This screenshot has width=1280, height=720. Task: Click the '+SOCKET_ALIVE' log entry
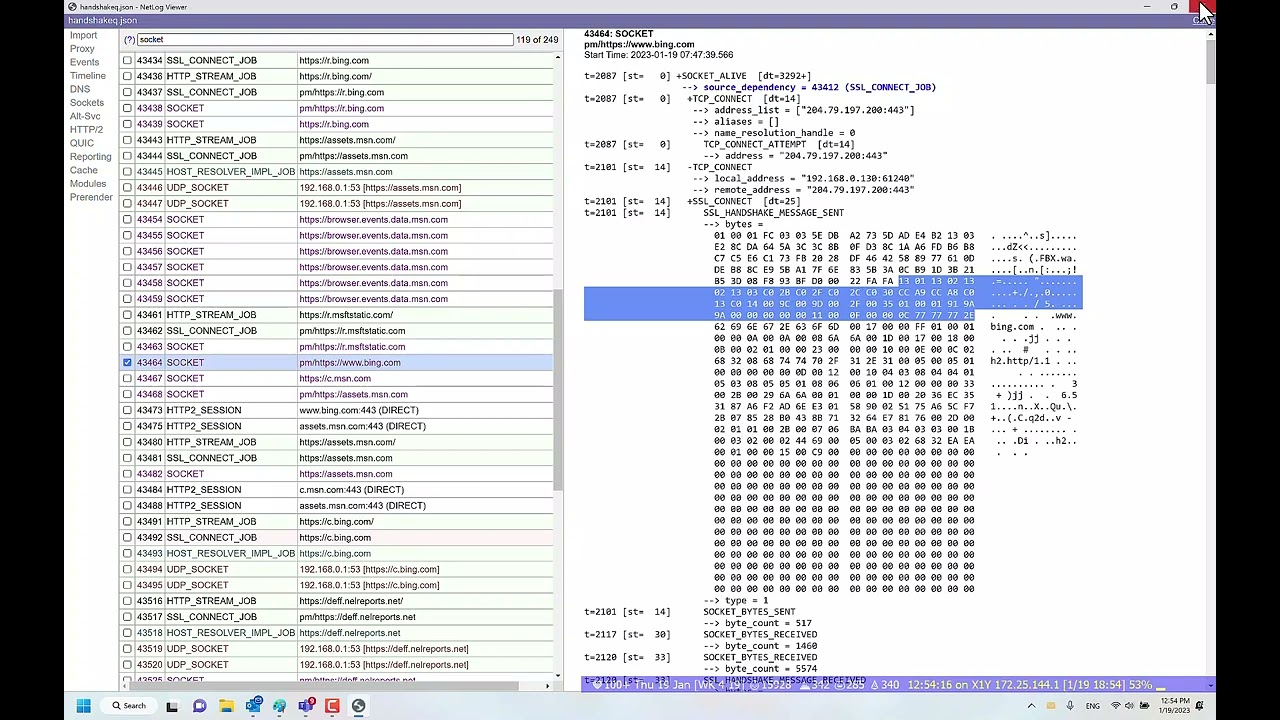712,76
